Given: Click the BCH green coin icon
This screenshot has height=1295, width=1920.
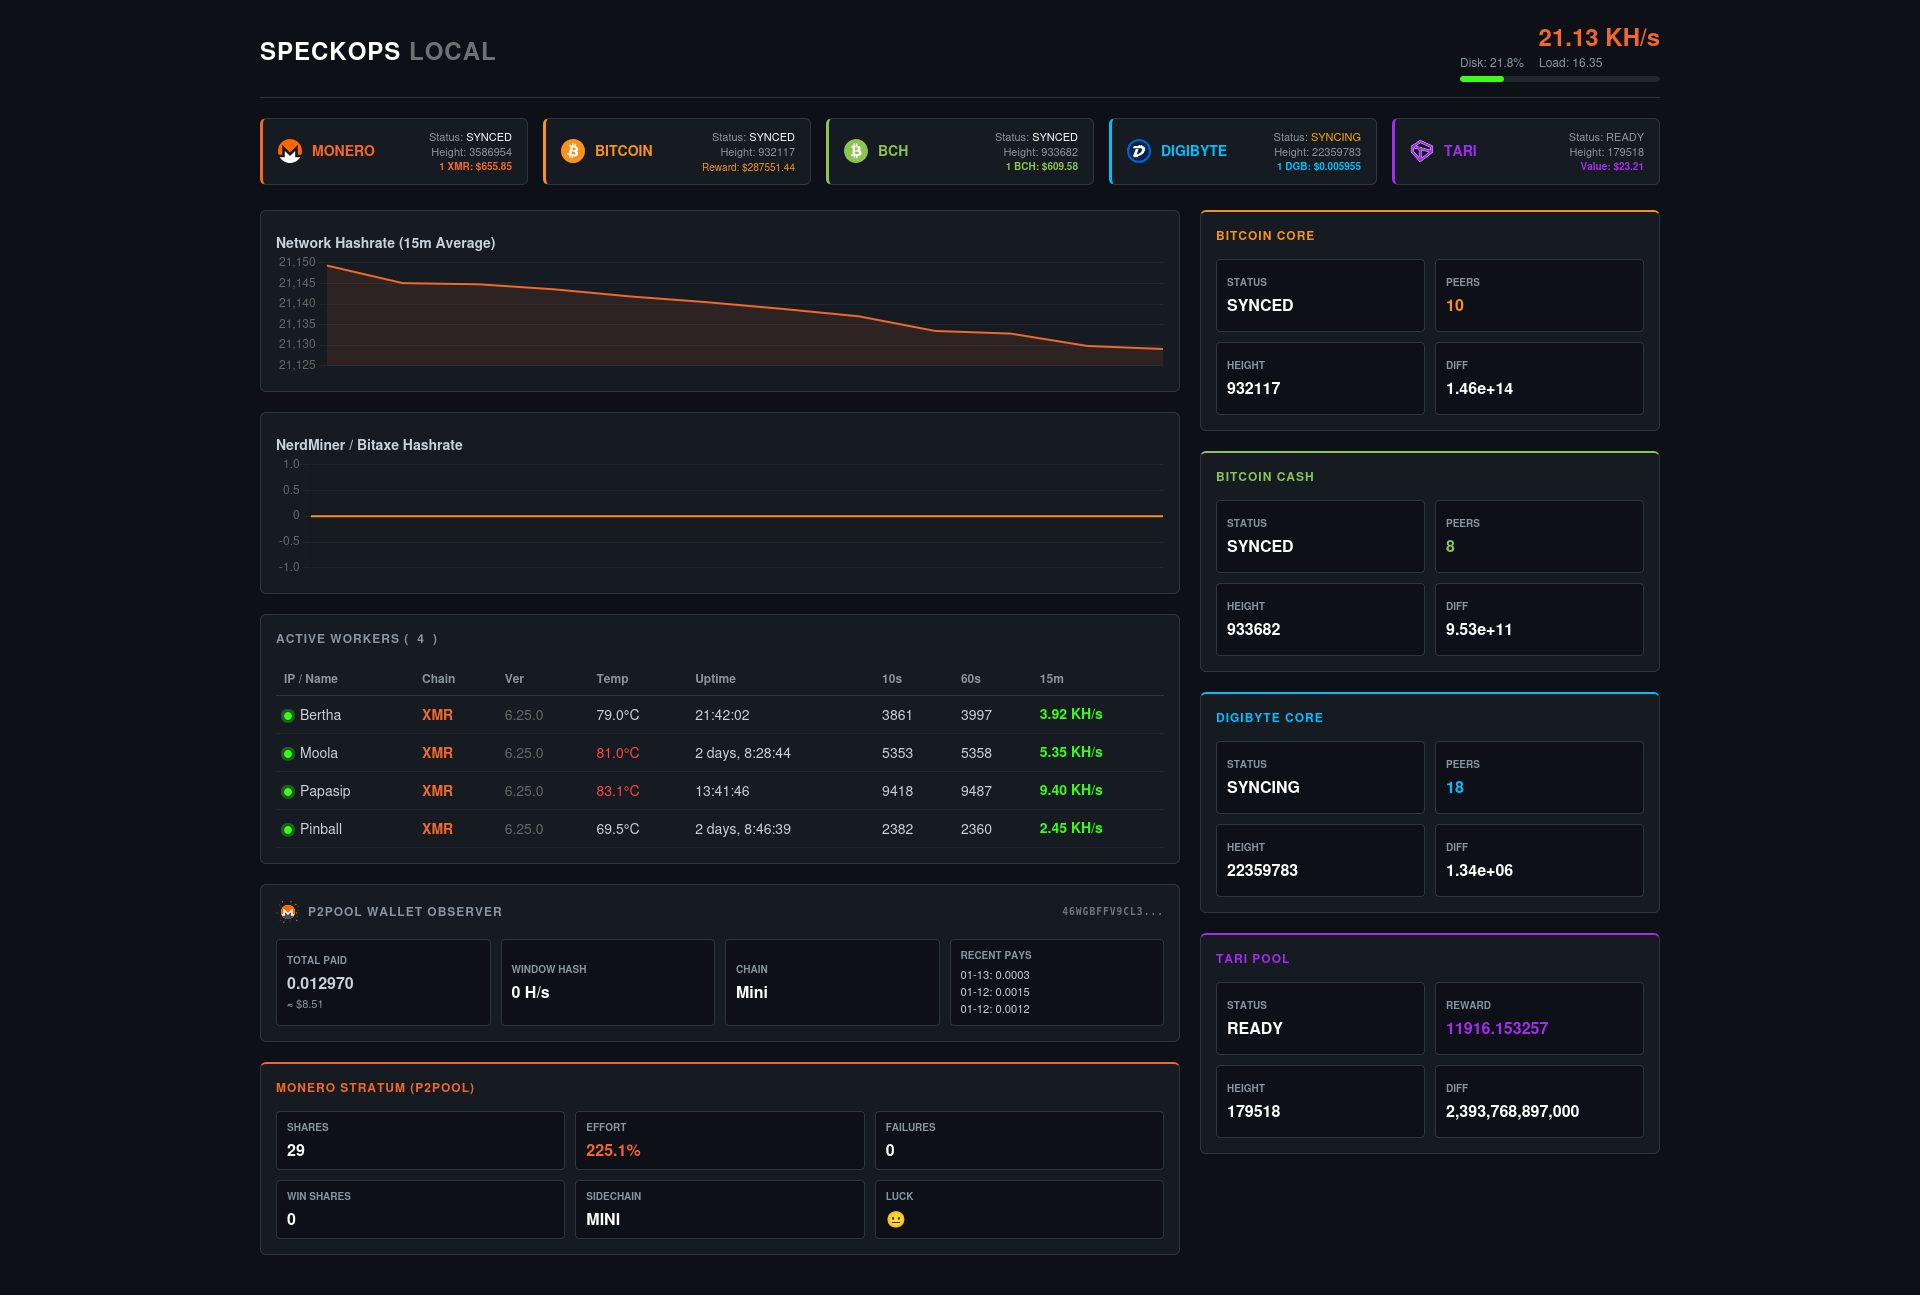Looking at the screenshot, I should point(856,151).
